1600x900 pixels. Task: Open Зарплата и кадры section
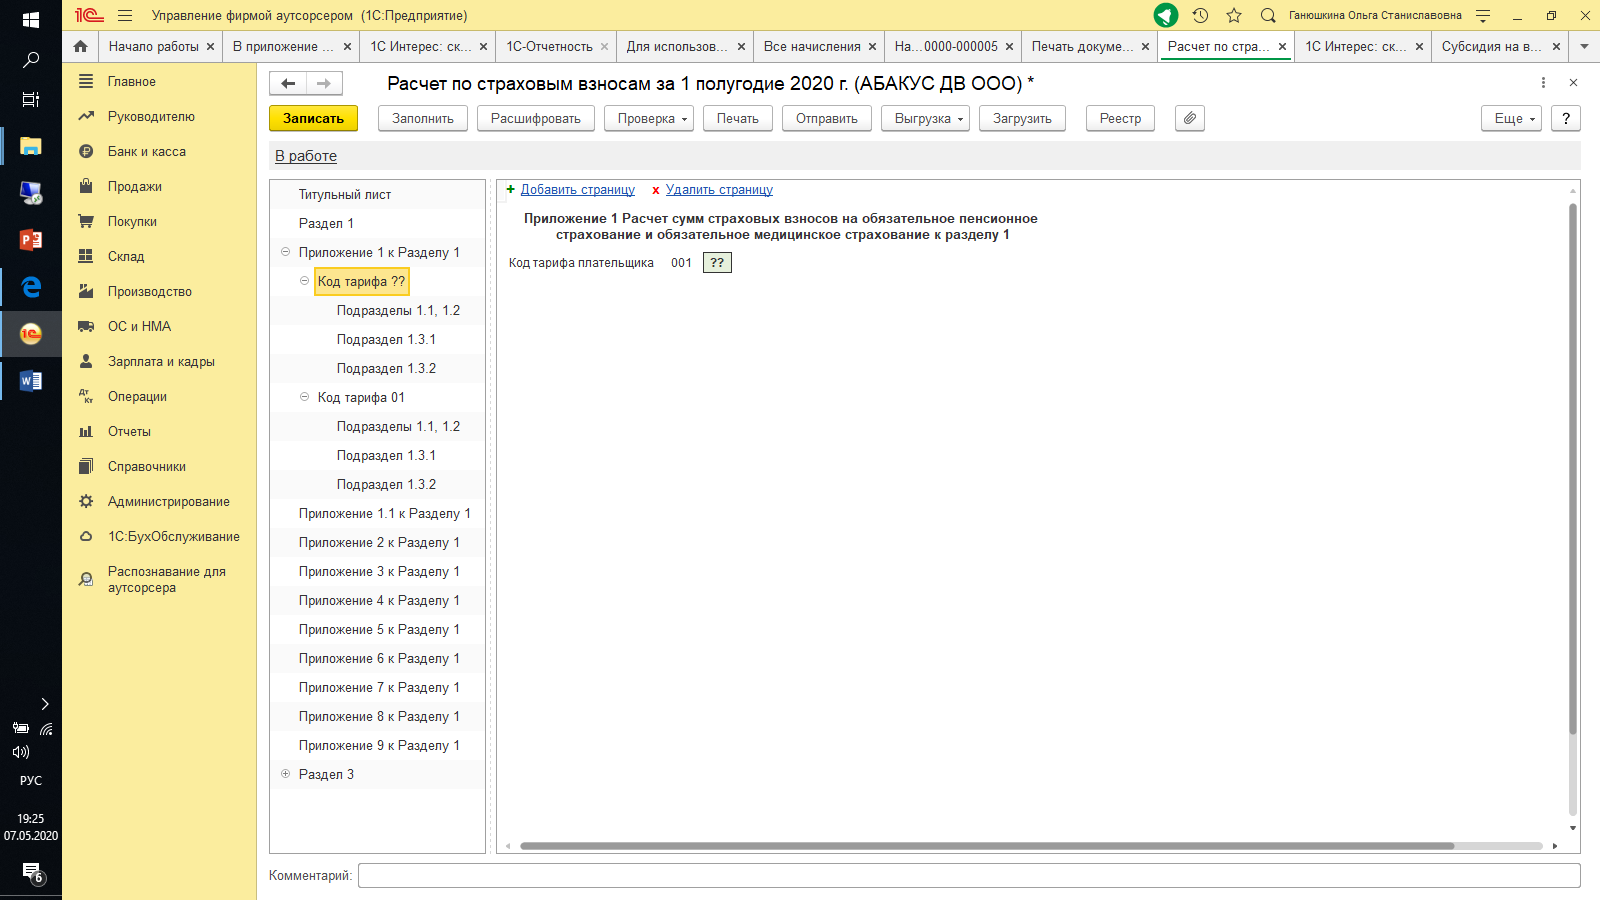pyautogui.click(x=161, y=361)
